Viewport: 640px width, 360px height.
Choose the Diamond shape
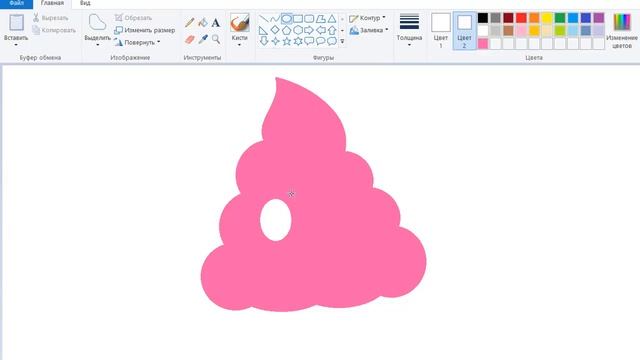pos(275,30)
